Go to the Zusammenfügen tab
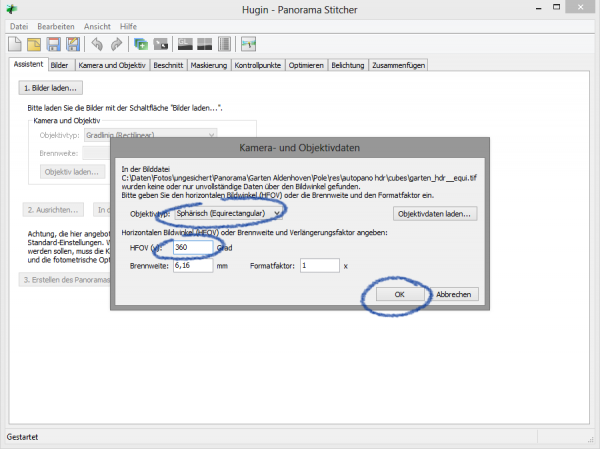This screenshot has height=449, width=600. click(398, 65)
